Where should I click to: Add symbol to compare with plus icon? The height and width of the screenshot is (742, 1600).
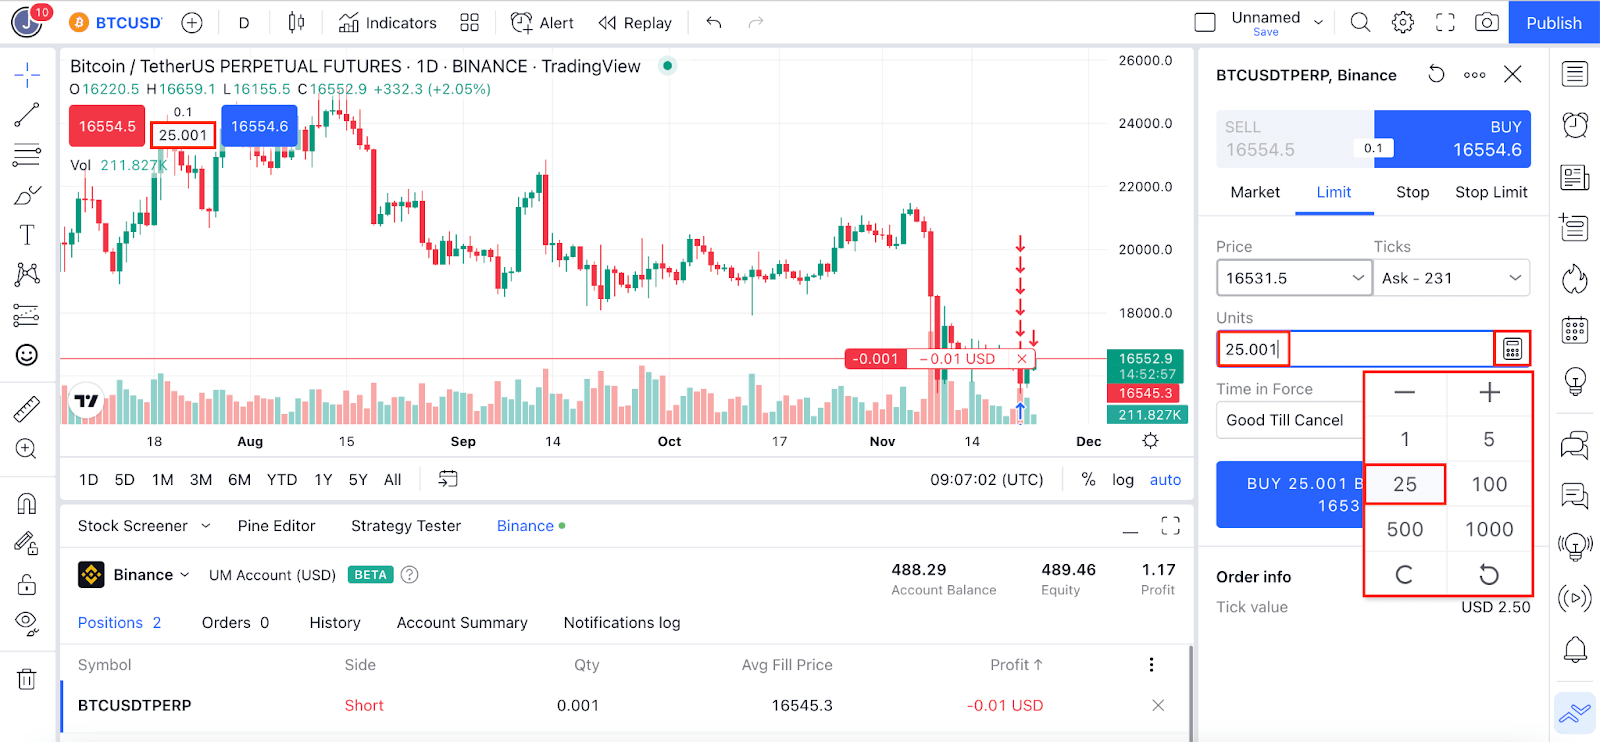[x=192, y=23]
